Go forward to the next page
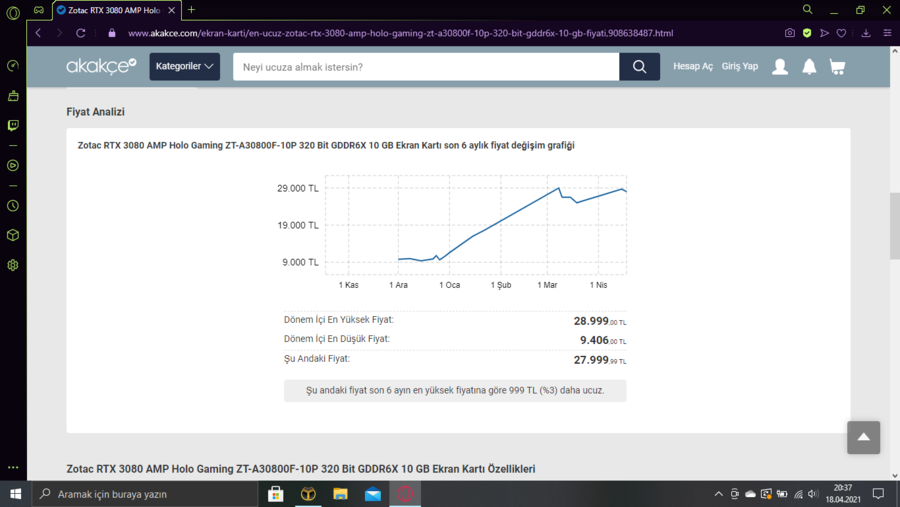This screenshot has height=507, width=900. click(59, 33)
